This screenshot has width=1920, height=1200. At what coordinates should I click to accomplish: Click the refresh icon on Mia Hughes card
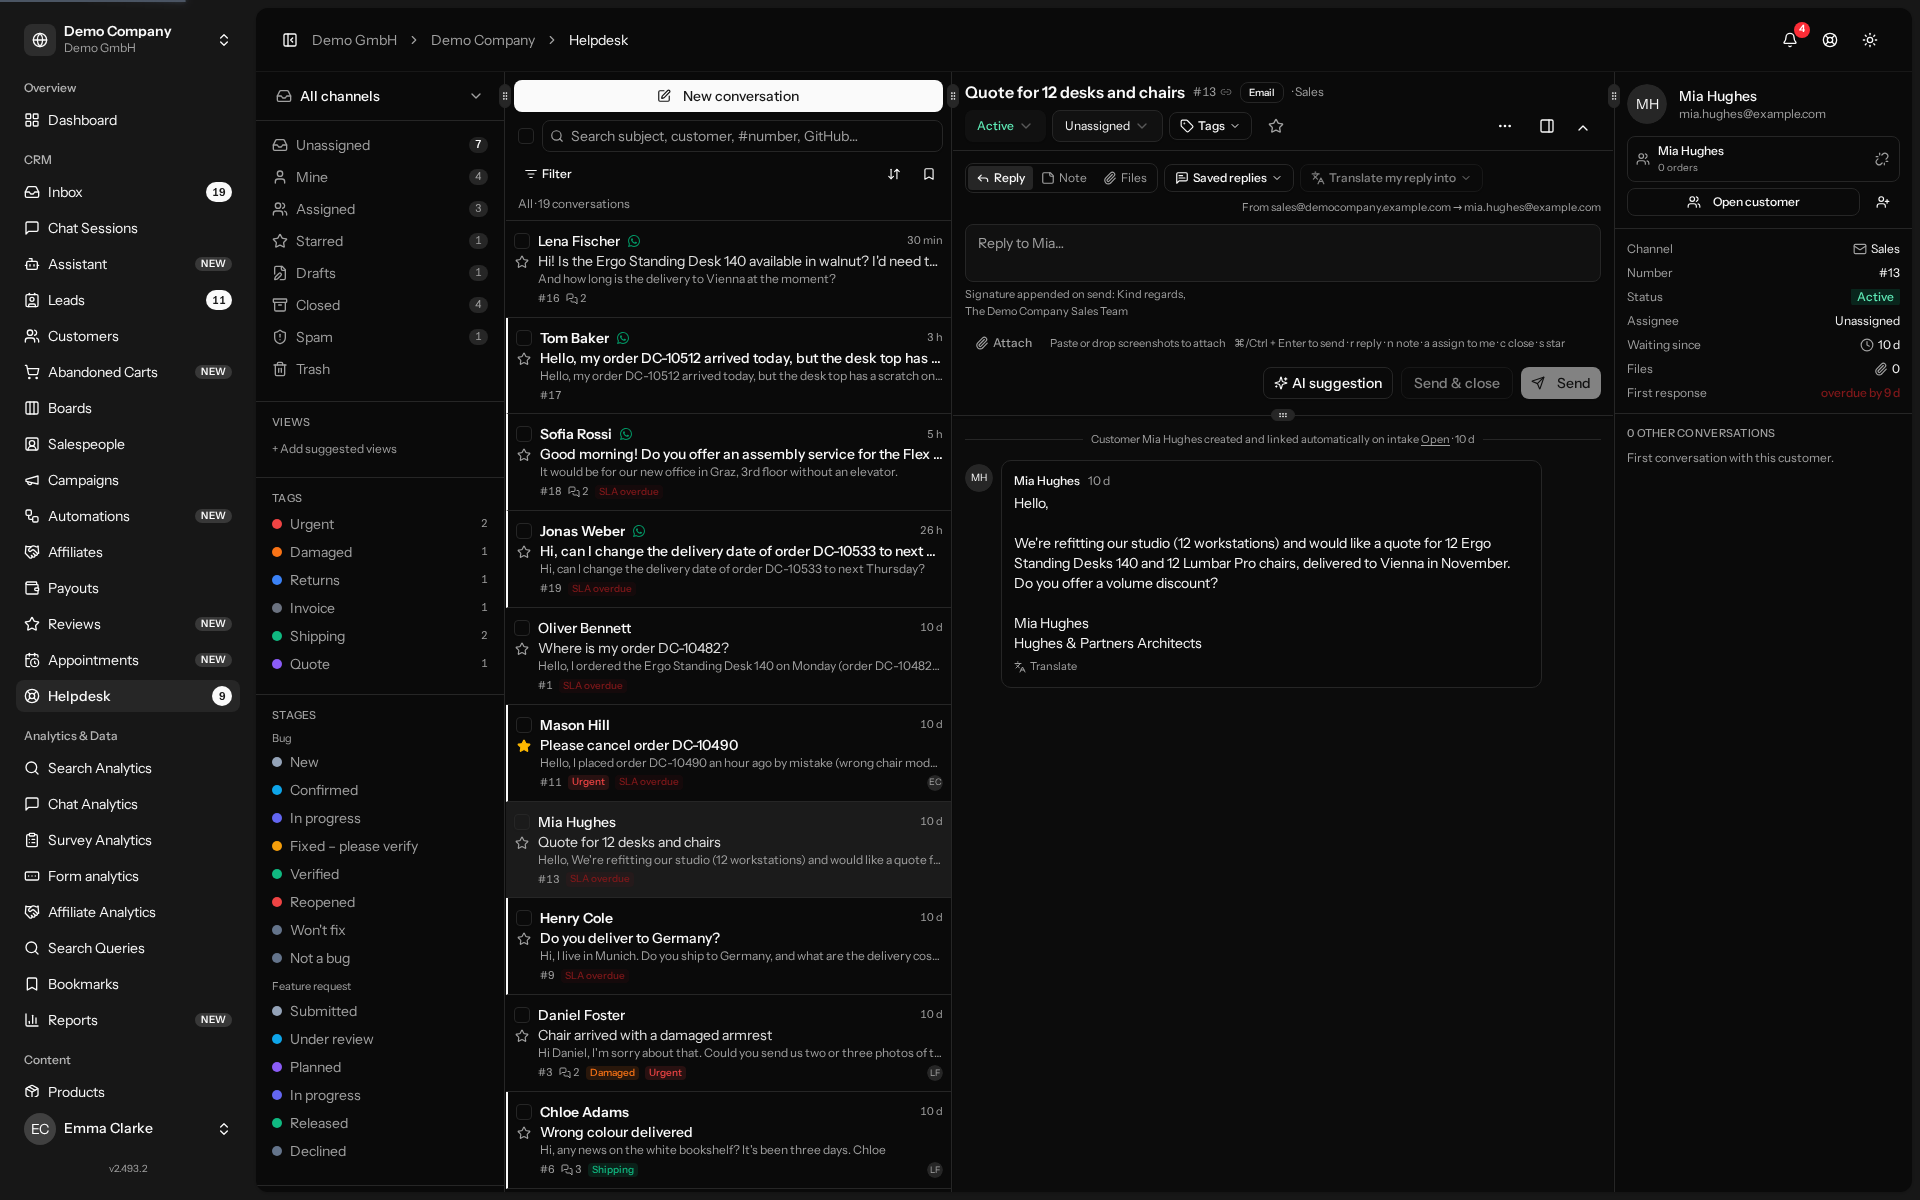click(x=1882, y=159)
